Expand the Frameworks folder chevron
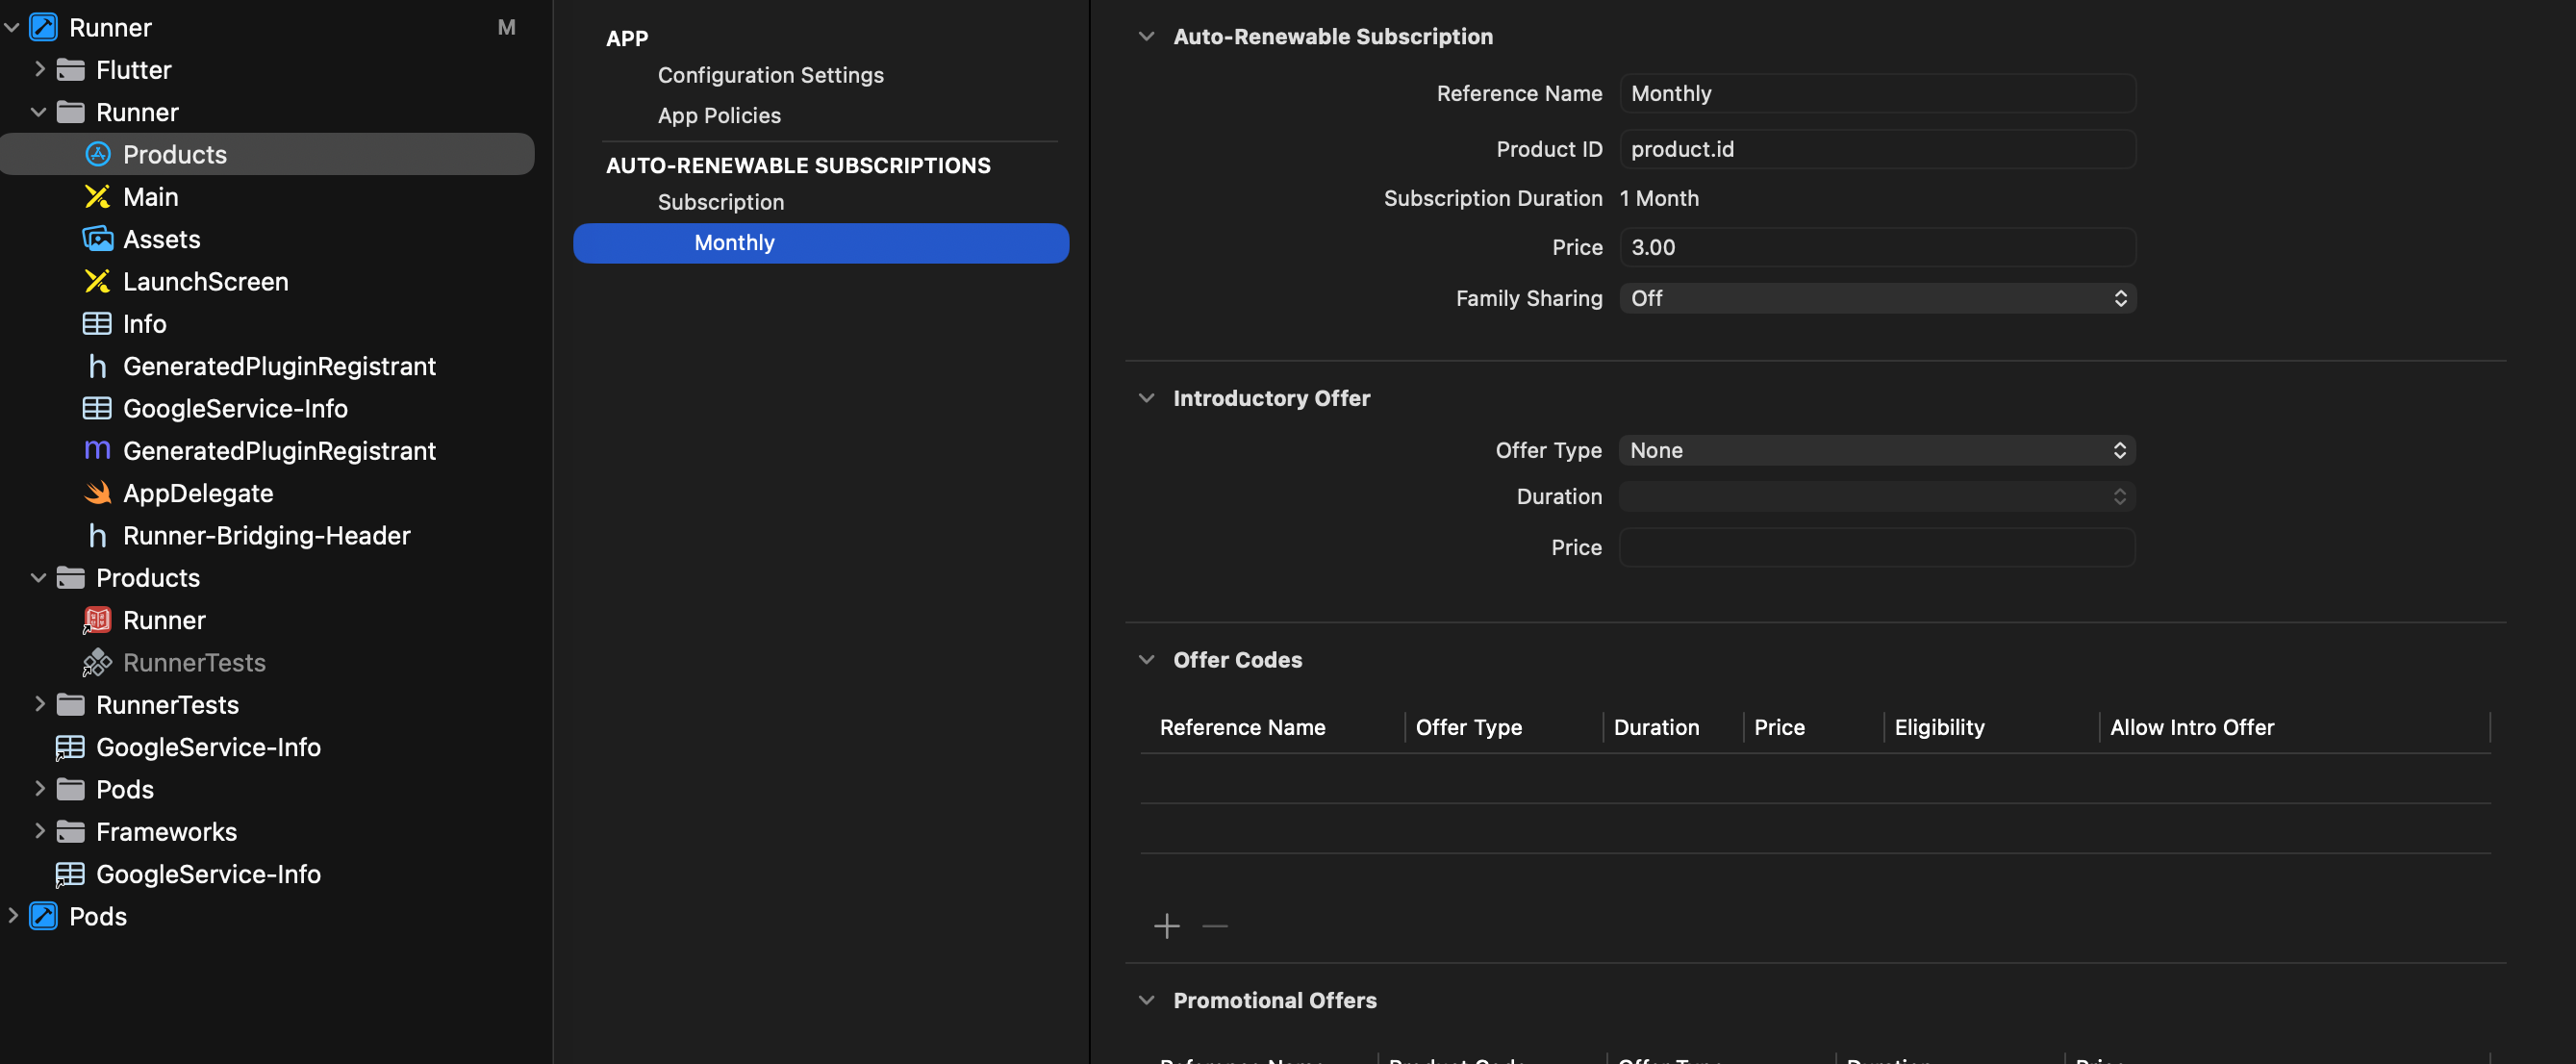The image size is (2576, 1064). click(x=39, y=831)
